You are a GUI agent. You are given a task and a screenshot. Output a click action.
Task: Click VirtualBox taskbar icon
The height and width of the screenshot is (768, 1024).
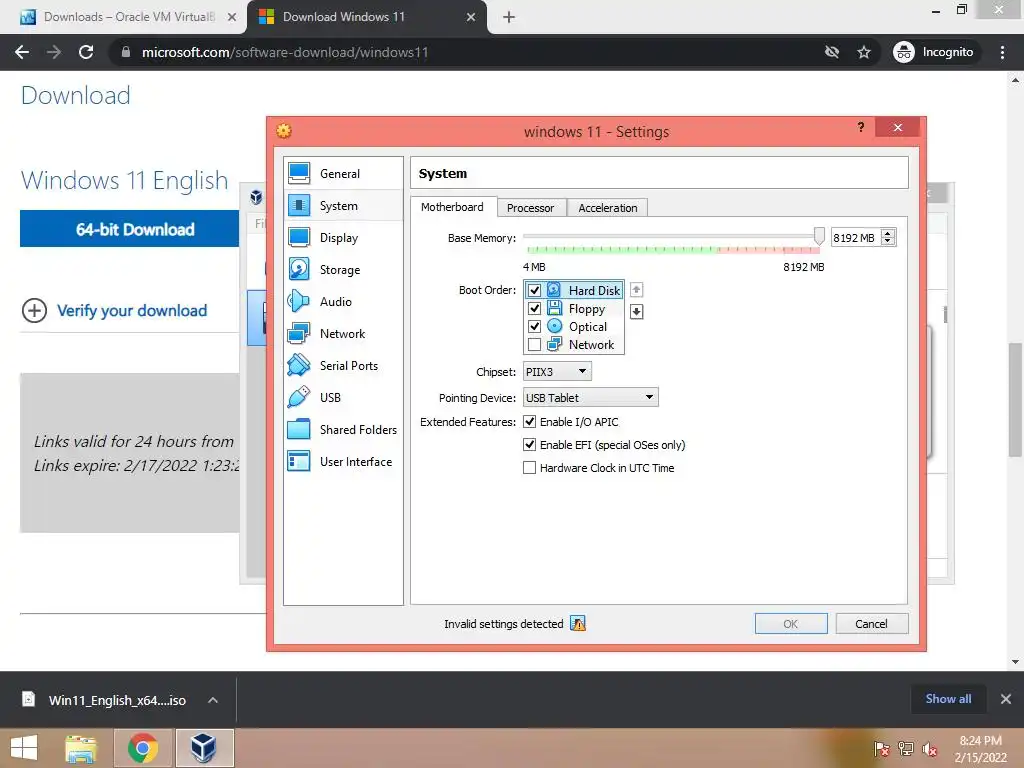pyautogui.click(x=204, y=748)
